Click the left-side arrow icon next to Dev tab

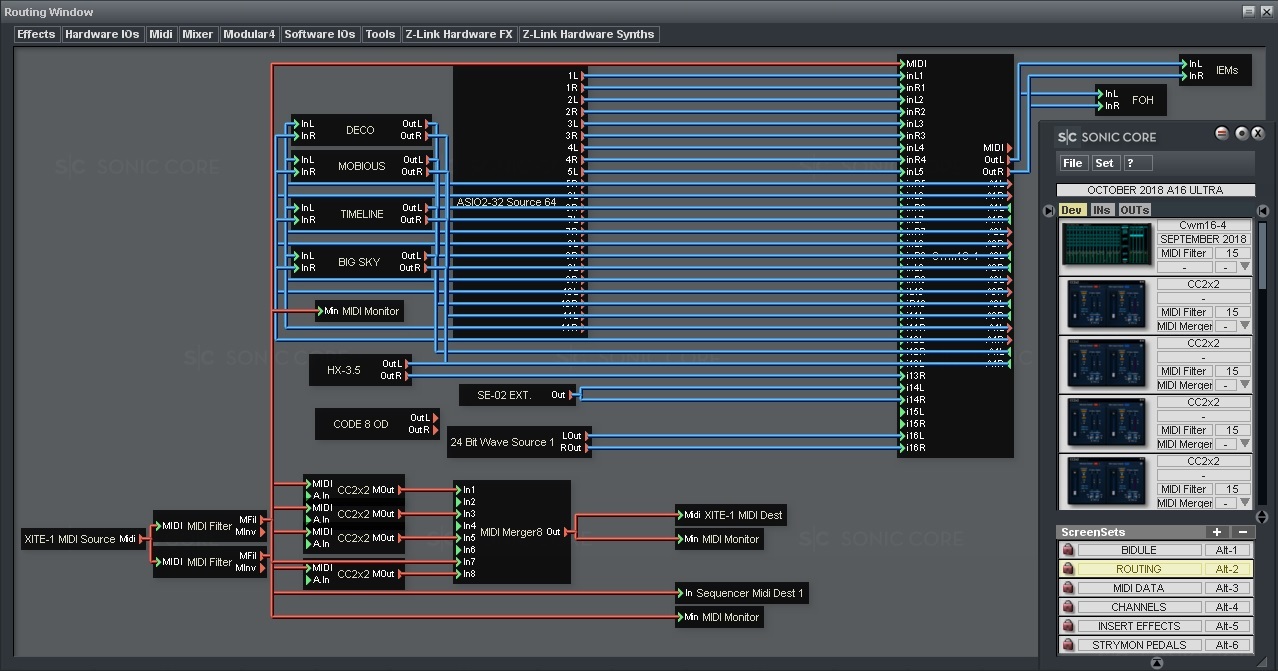coord(1048,210)
